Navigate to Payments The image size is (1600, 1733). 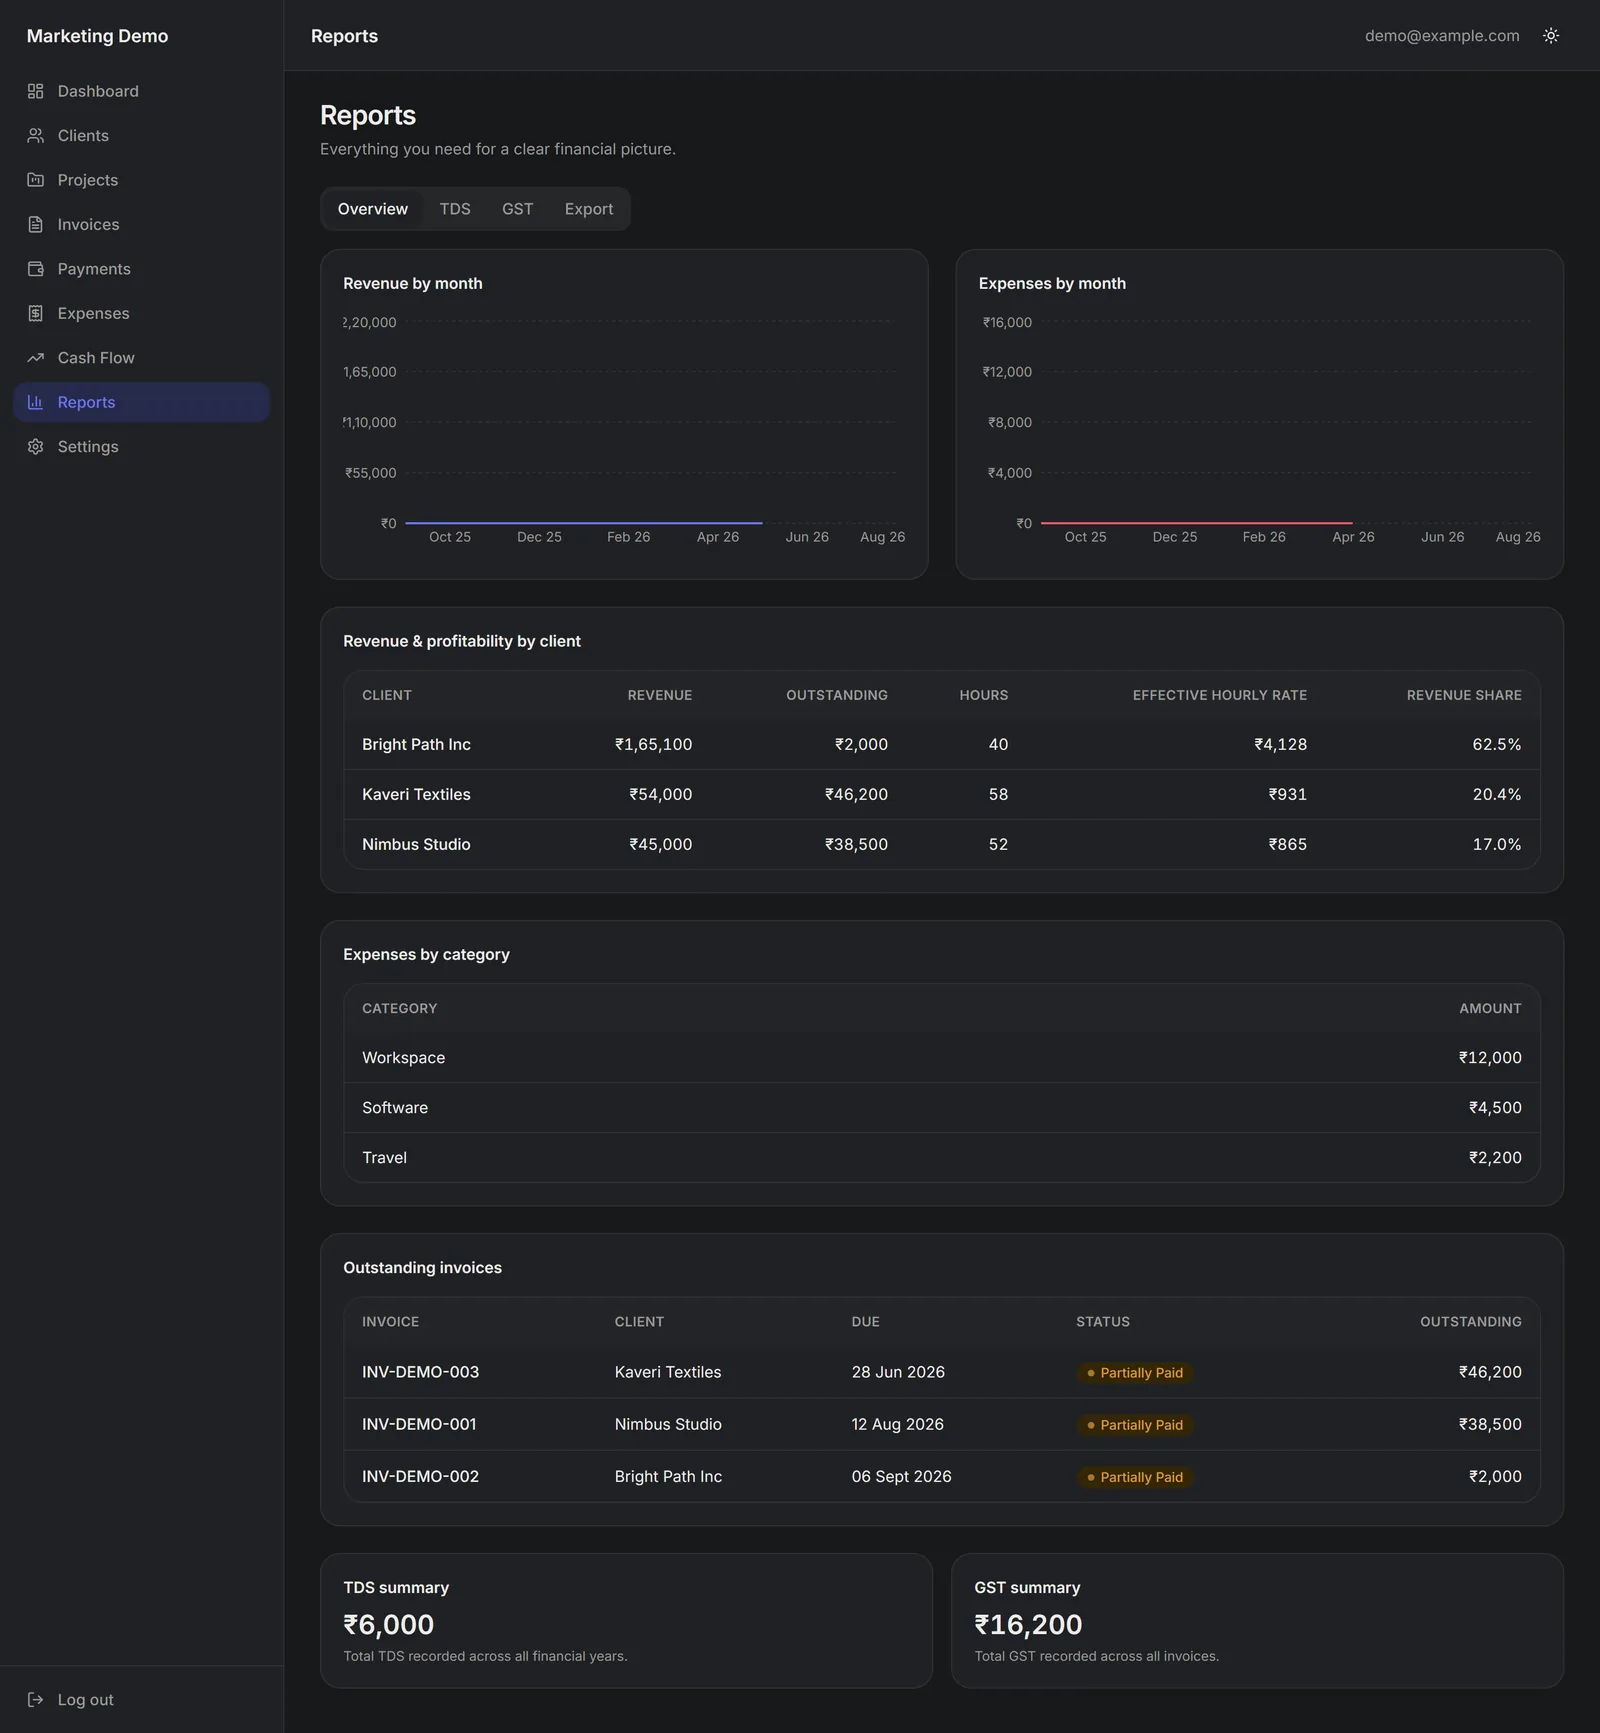142,269
